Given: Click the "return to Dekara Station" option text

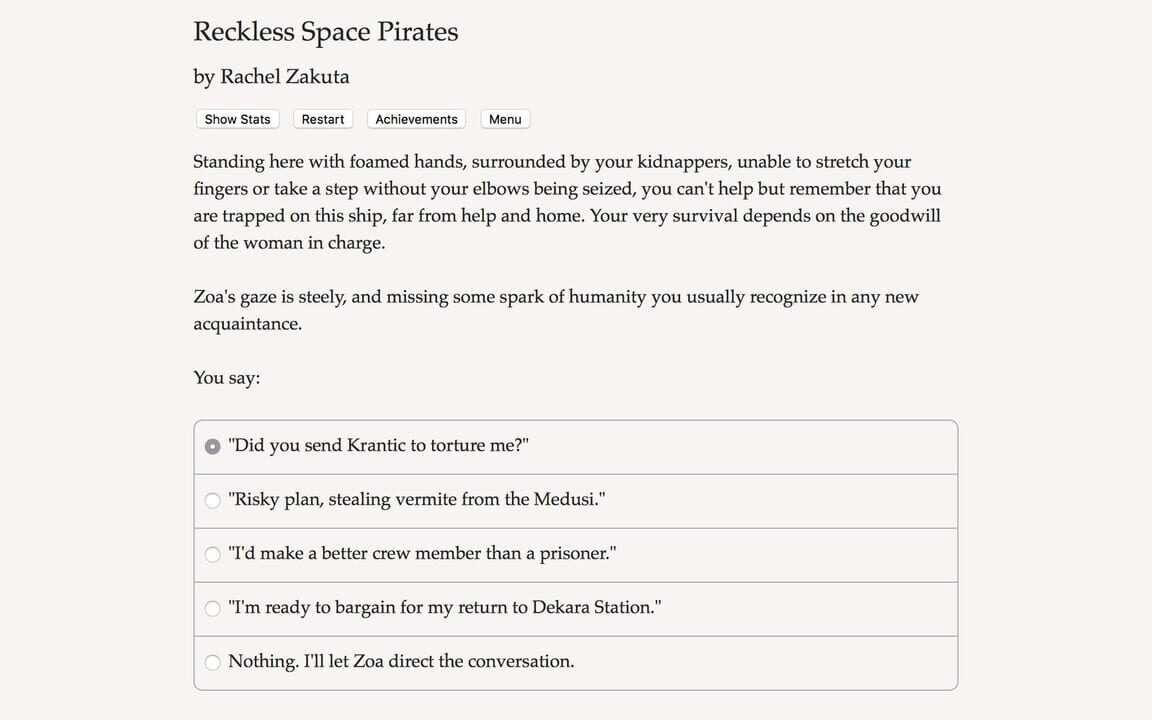Looking at the screenshot, I should 444,608.
